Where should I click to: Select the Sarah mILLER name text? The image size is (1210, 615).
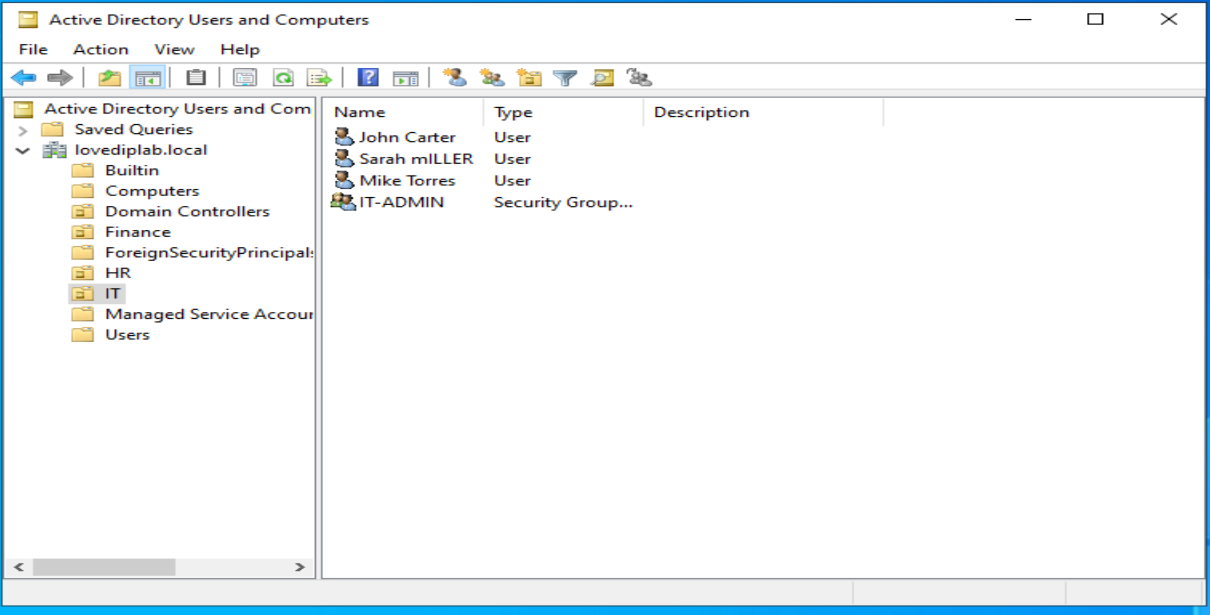click(416, 158)
